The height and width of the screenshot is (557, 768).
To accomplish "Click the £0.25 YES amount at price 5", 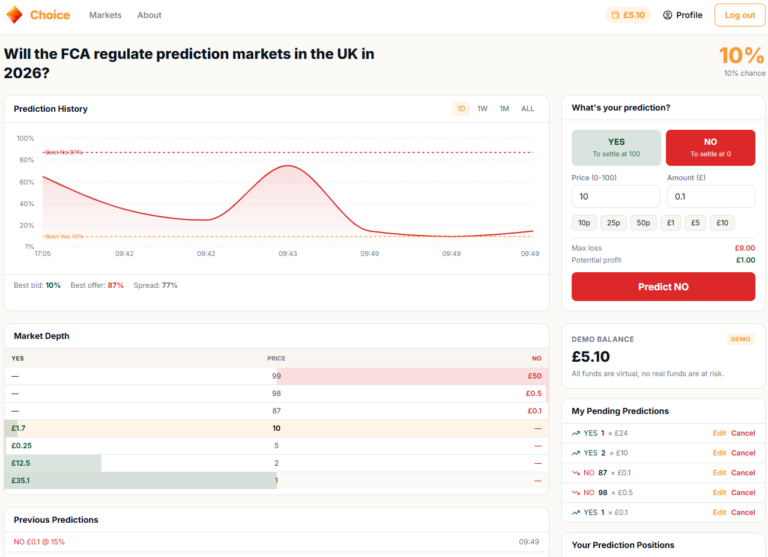I will (x=22, y=446).
